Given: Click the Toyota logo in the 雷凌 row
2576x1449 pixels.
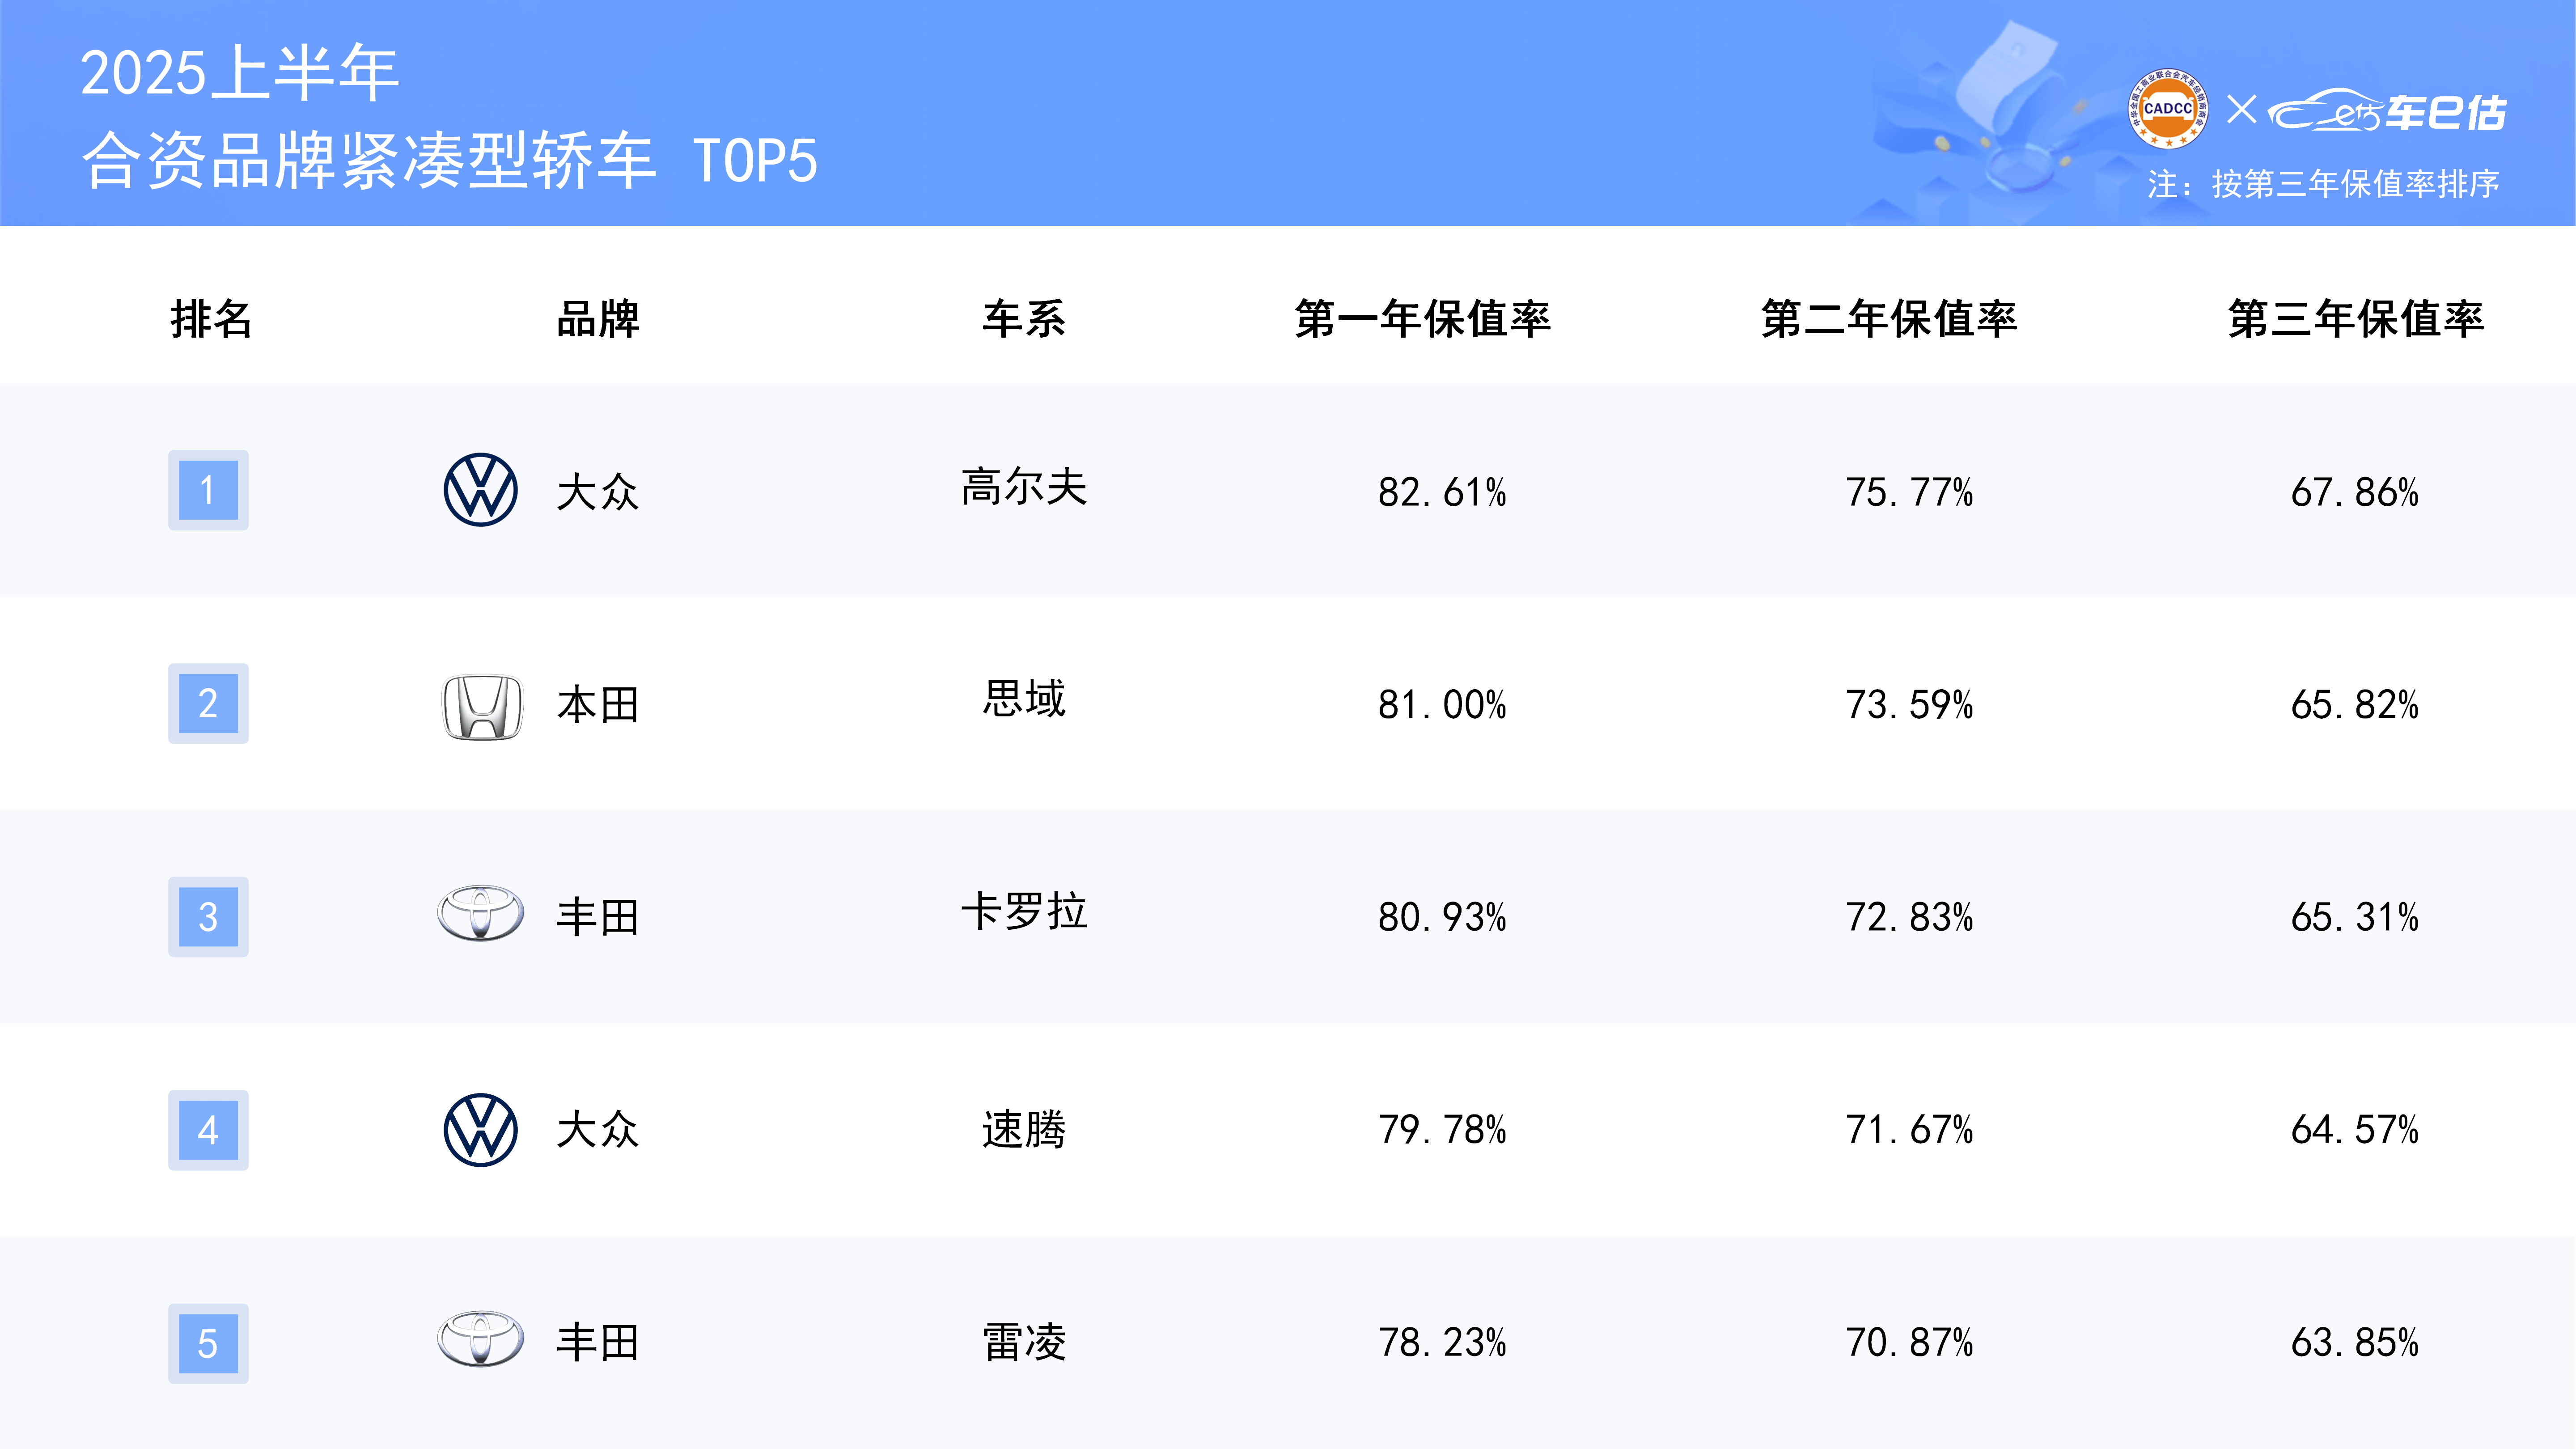Looking at the screenshot, I should 480,1339.
